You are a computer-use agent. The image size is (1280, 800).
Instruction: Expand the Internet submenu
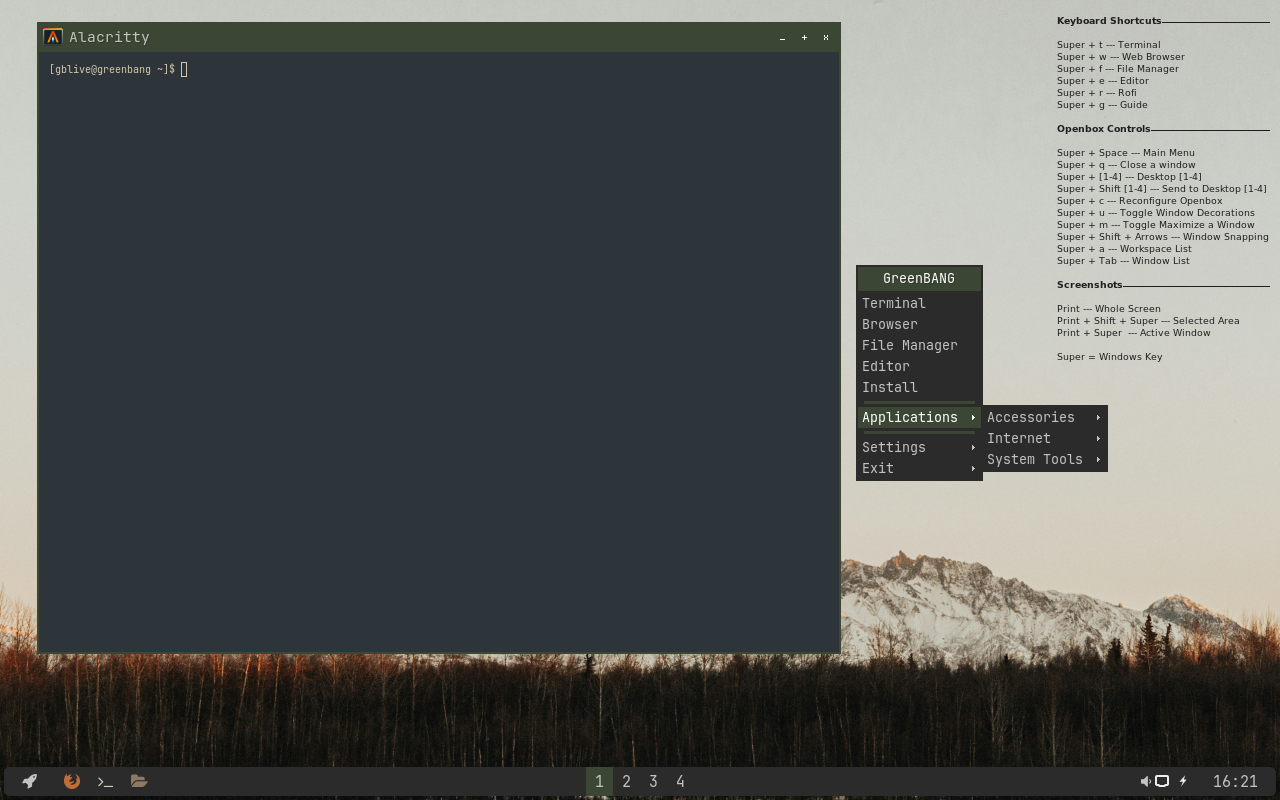[1044, 438]
